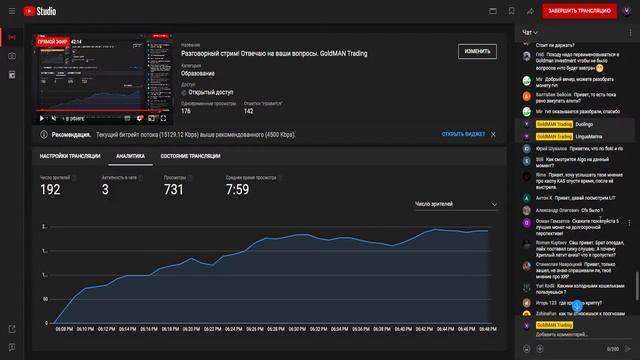Click Roman Kuptsov chat message
The height and width of the screenshot is (360, 640).
(575, 249)
